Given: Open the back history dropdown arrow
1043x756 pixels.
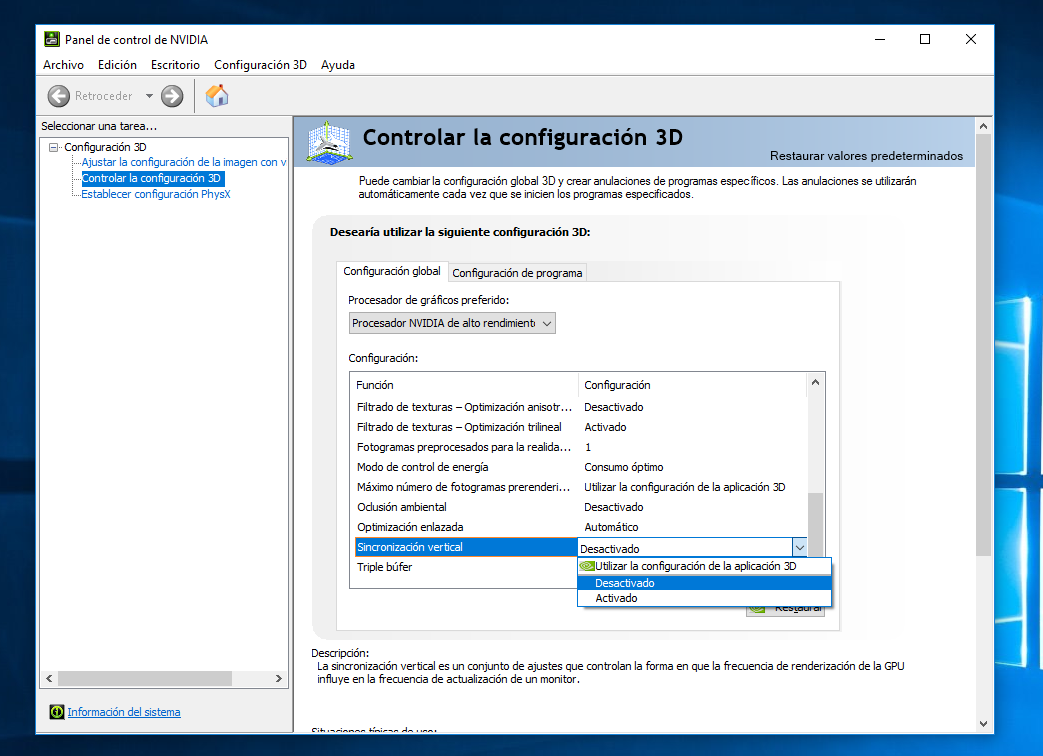Looking at the screenshot, I should (149, 96).
